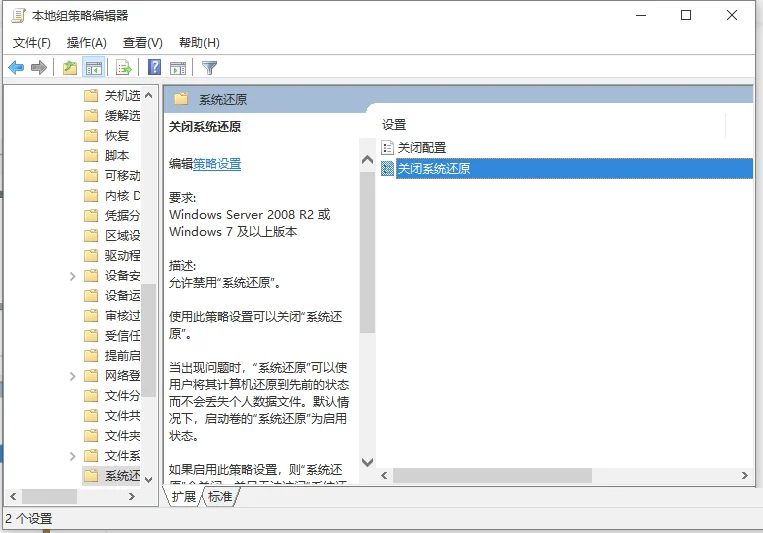Select the 系统还 tree folder
This screenshot has width=763, height=533.
tap(111, 476)
